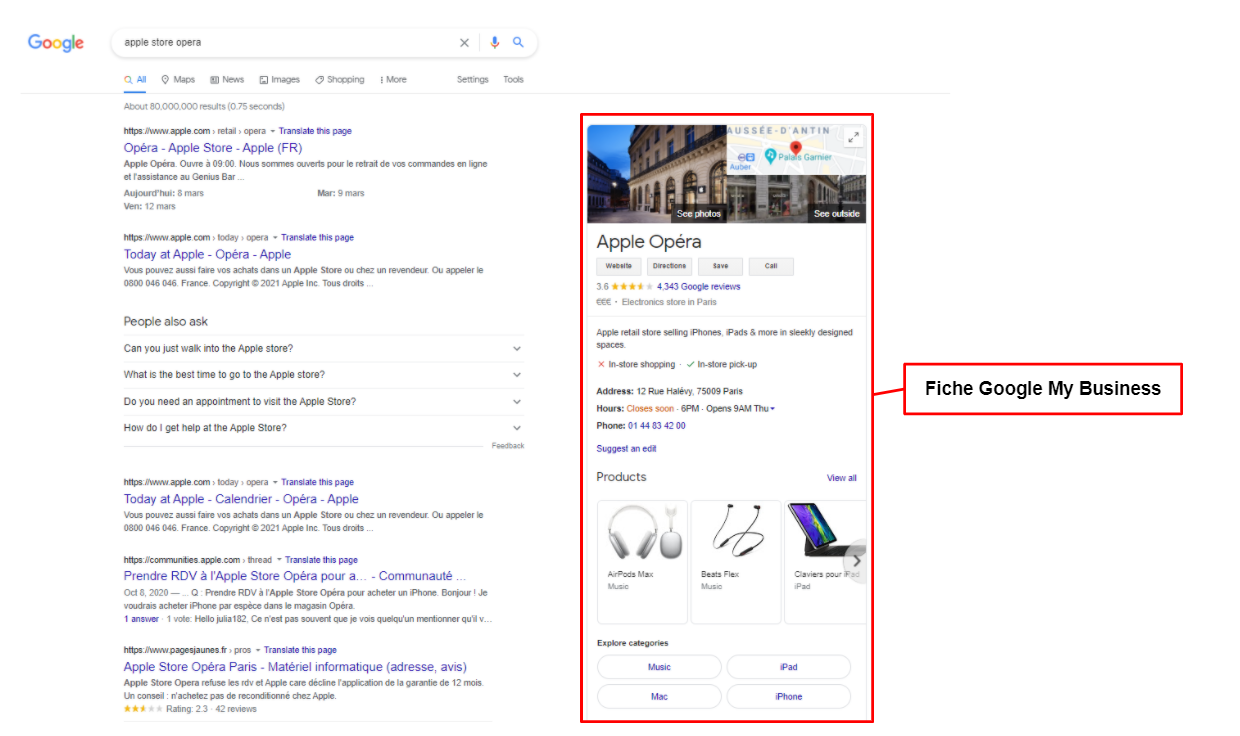
Task: Clear the search box with the X icon
Action: point(464,43)
